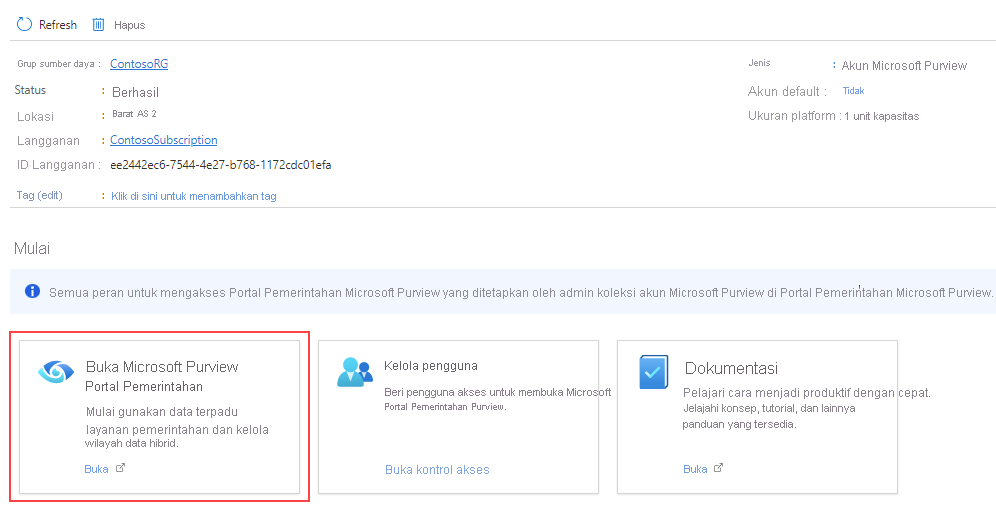Click the 1 unit kapasitas value
The image size is (996, 508).
pyautogui.click(x=882, y=116)
